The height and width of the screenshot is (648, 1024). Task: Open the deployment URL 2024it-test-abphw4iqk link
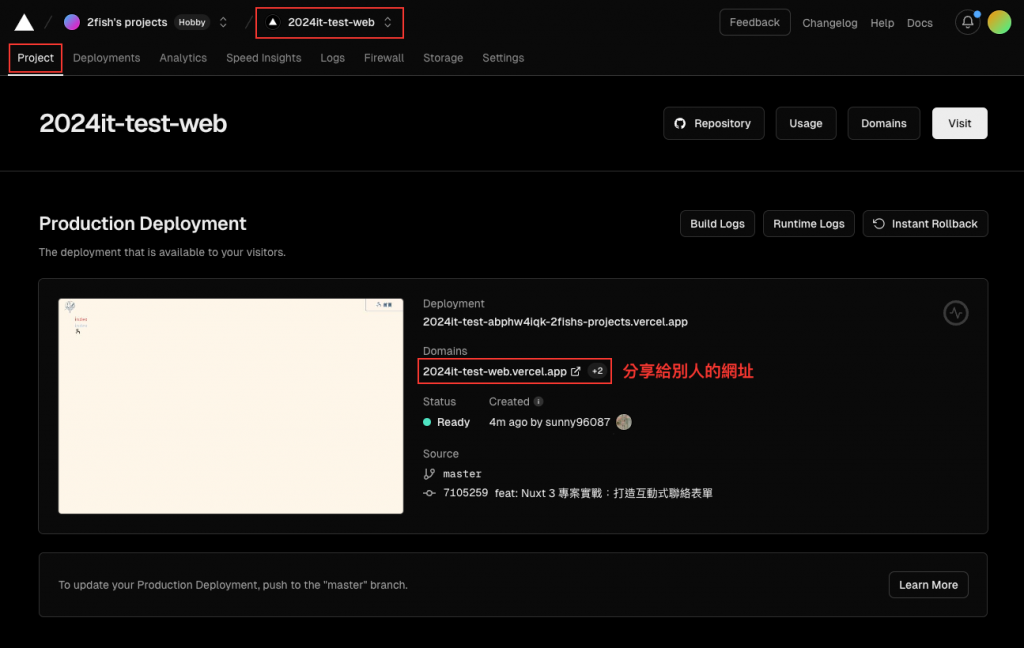[x=555, y=321]
